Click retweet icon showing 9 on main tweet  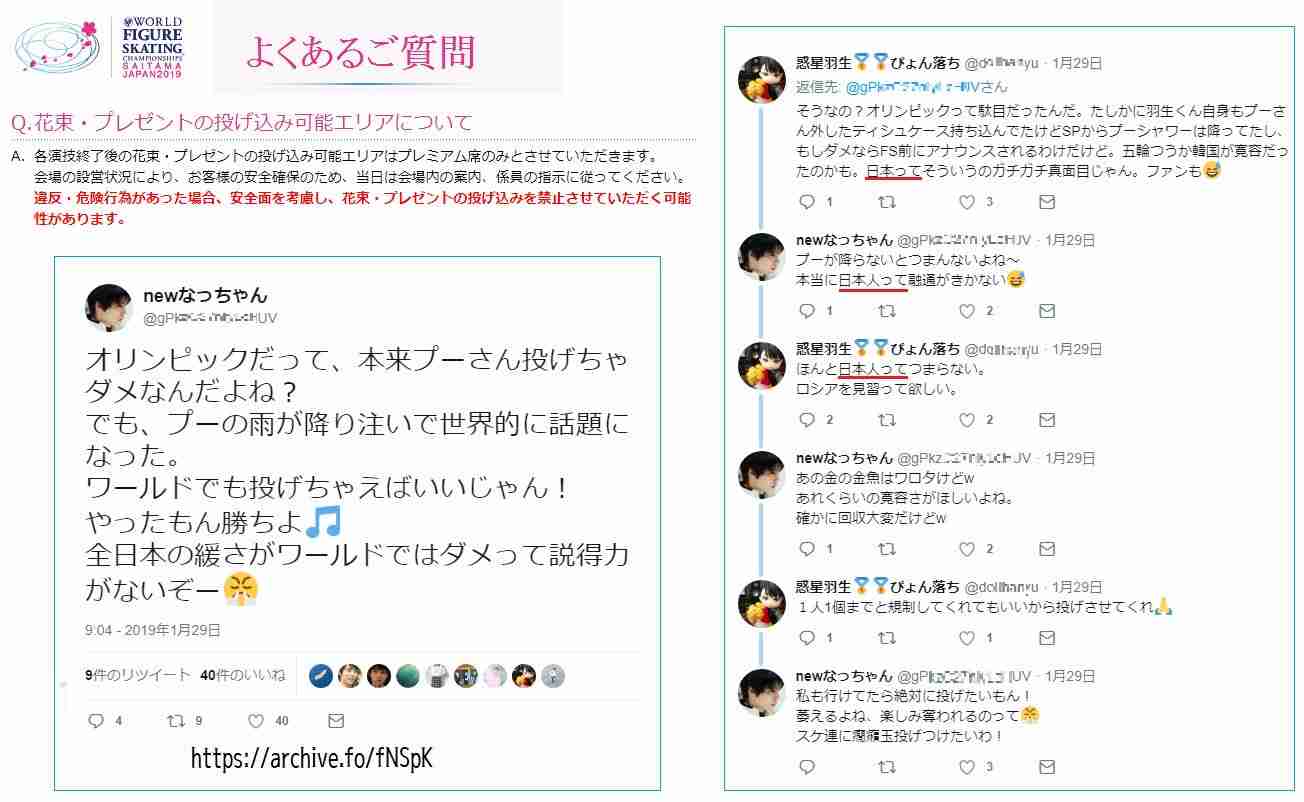tap(176, 721)
